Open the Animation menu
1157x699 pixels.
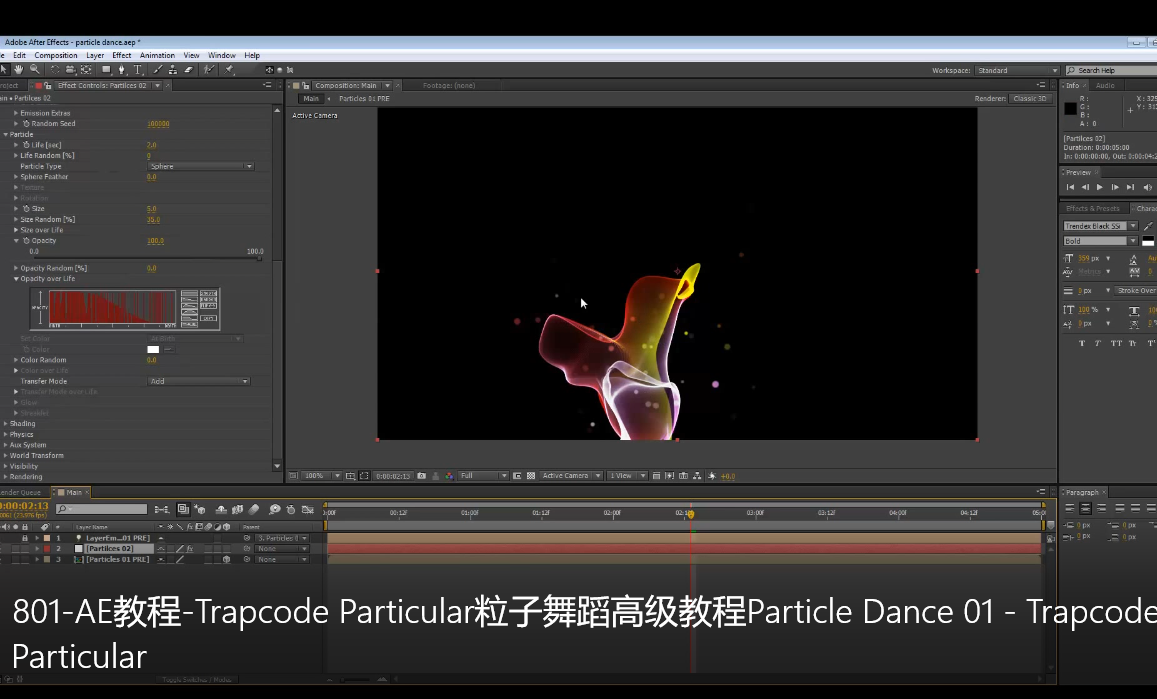(157, 55)
